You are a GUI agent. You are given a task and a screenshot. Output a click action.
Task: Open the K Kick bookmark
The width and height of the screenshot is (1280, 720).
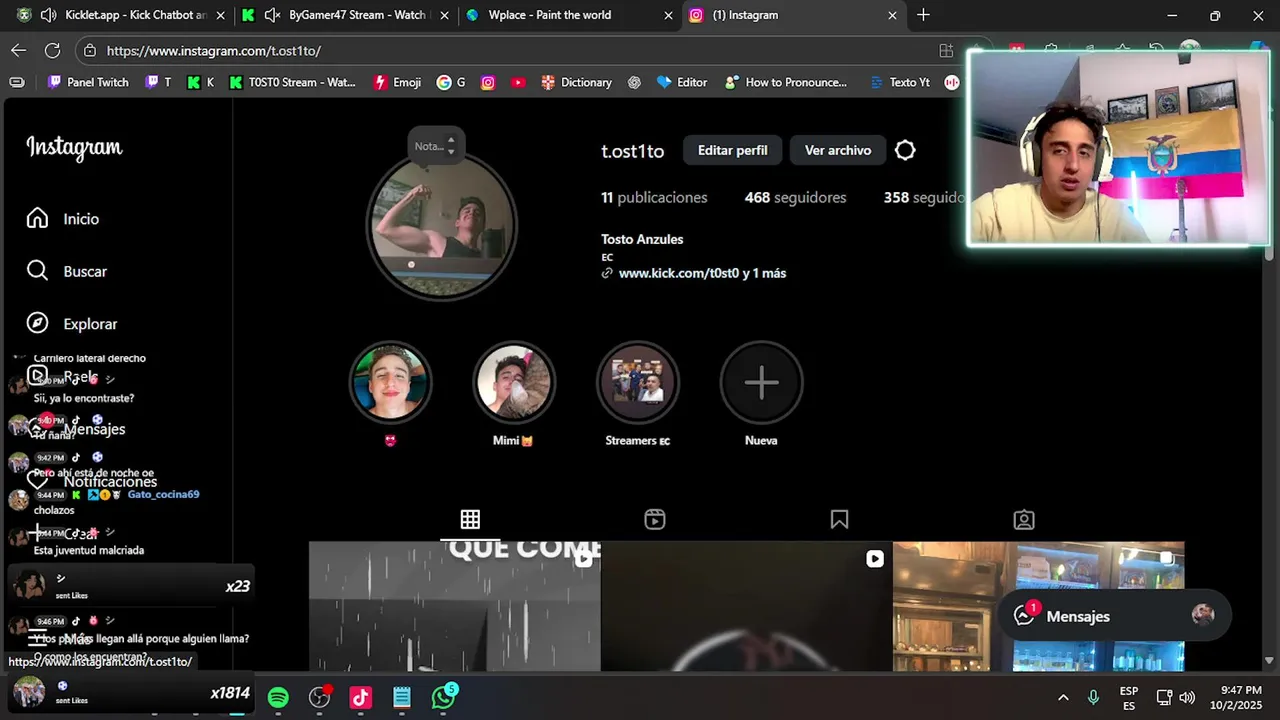200,83
